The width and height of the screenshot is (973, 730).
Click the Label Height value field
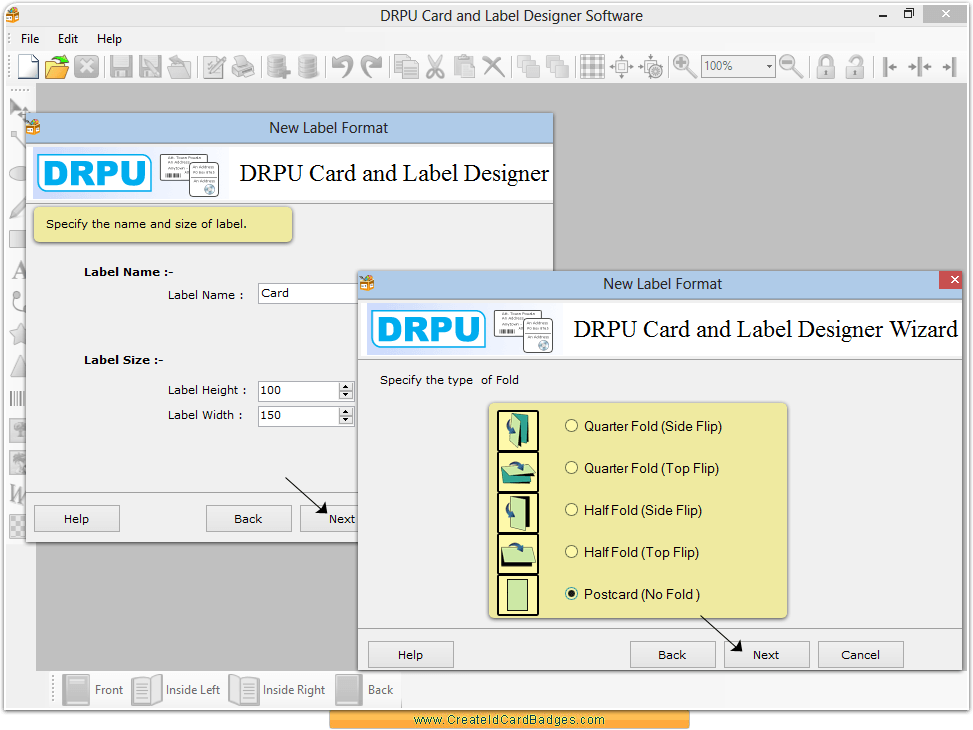298,390
